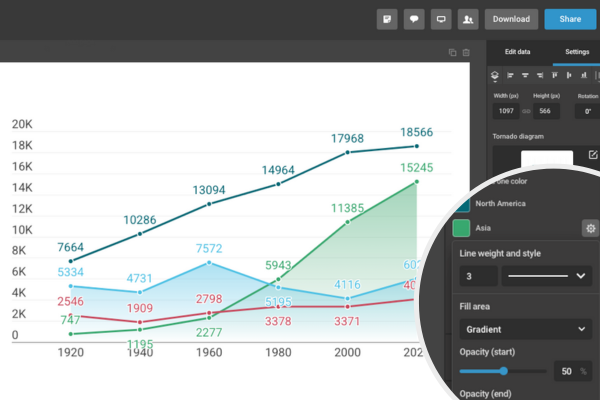Image resolution: width=600 pixels, height=400 pixels.
Task: Select the Tornado diagram thumbnail preview
Action: tap(547, 159)
